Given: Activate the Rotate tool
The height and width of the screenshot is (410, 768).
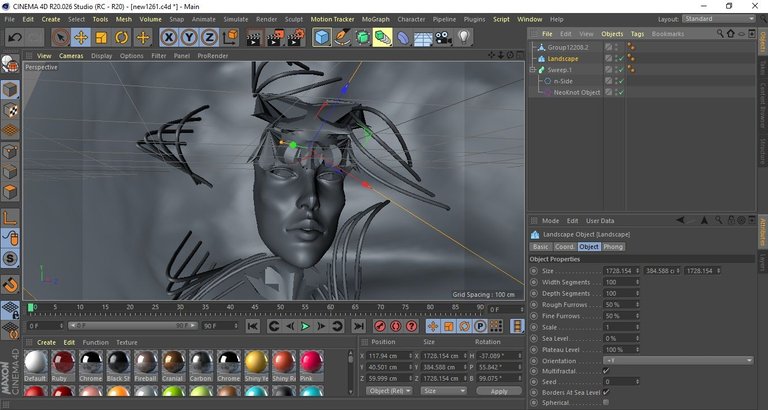Looking at the screenshot, I should [122, 37].
